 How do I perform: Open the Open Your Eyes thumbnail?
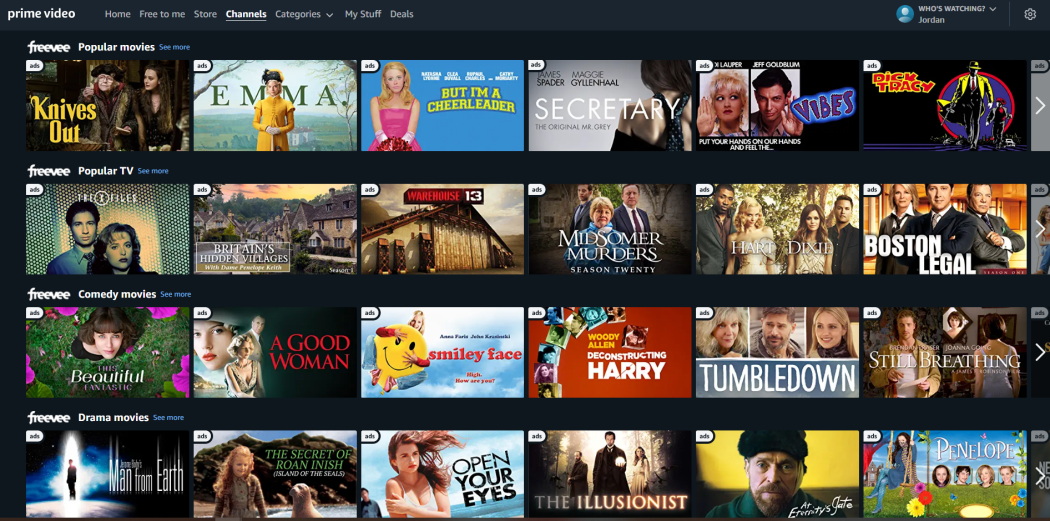click(443, 474)
